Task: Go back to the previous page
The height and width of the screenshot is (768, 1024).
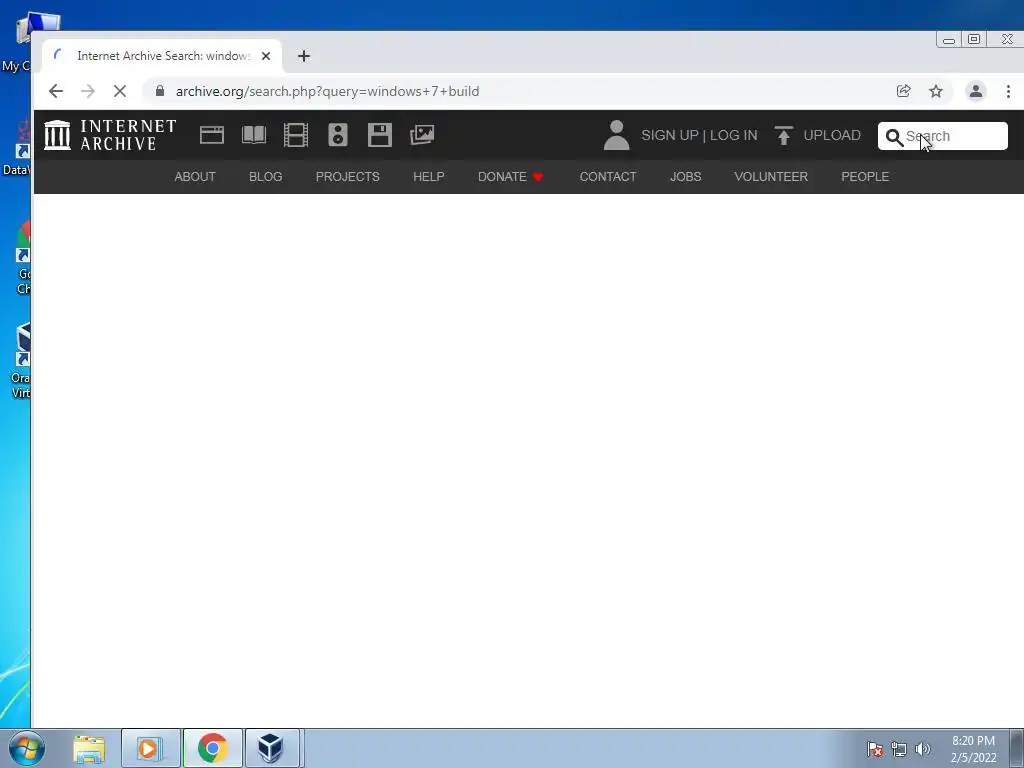Action: click(56, 91)
